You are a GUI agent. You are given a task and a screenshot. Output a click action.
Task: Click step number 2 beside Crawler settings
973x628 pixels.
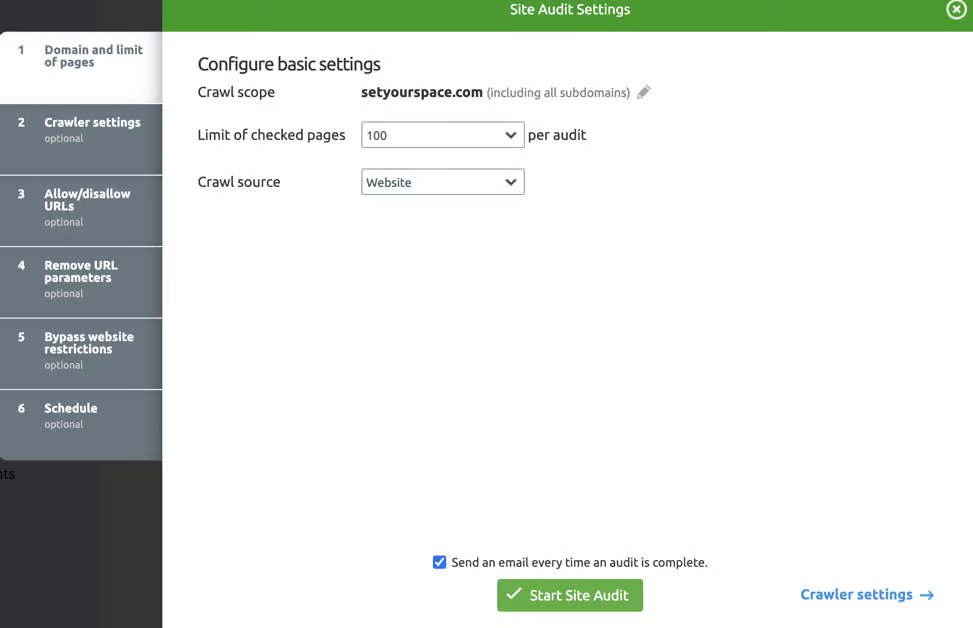coord(21,122)
